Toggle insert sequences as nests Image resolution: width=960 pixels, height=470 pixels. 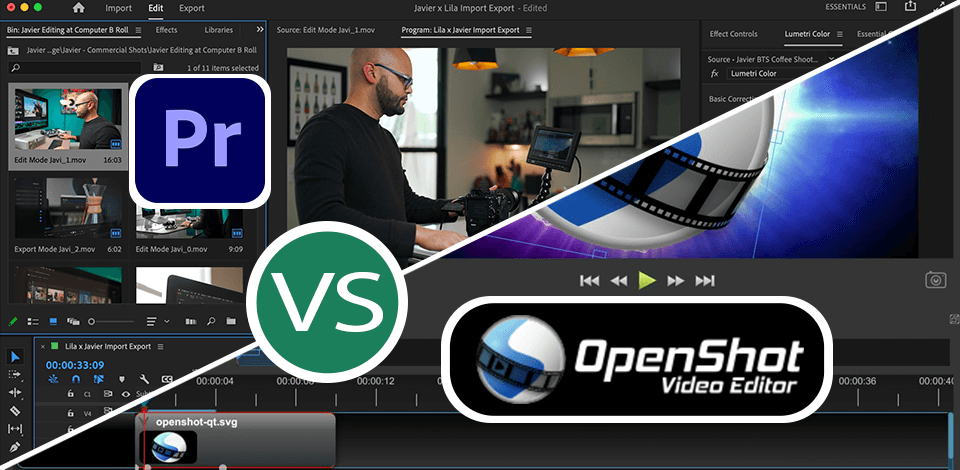[54, 379]
